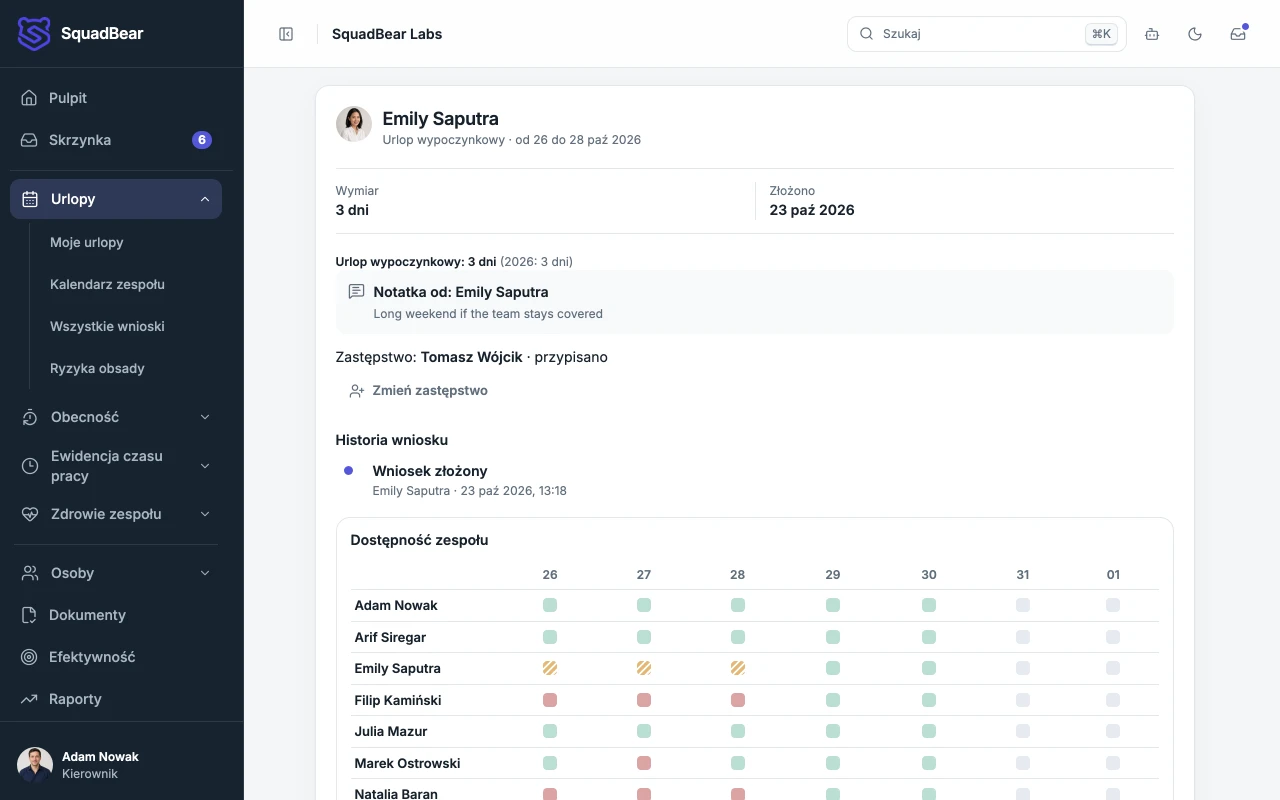
Task: Open Skrzynka with the 6 badge
Action: tap(116, 140)
